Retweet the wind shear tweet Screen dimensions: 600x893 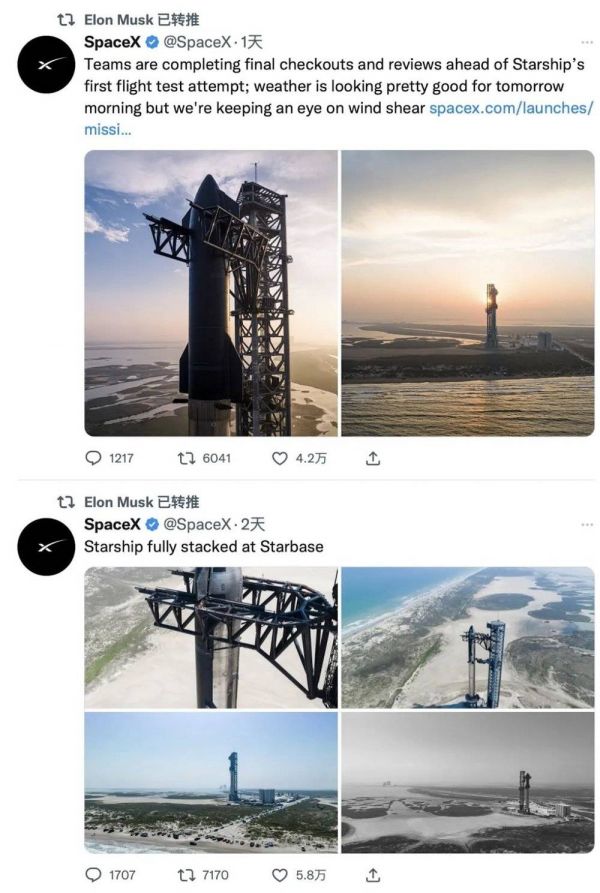coord(186,458)
